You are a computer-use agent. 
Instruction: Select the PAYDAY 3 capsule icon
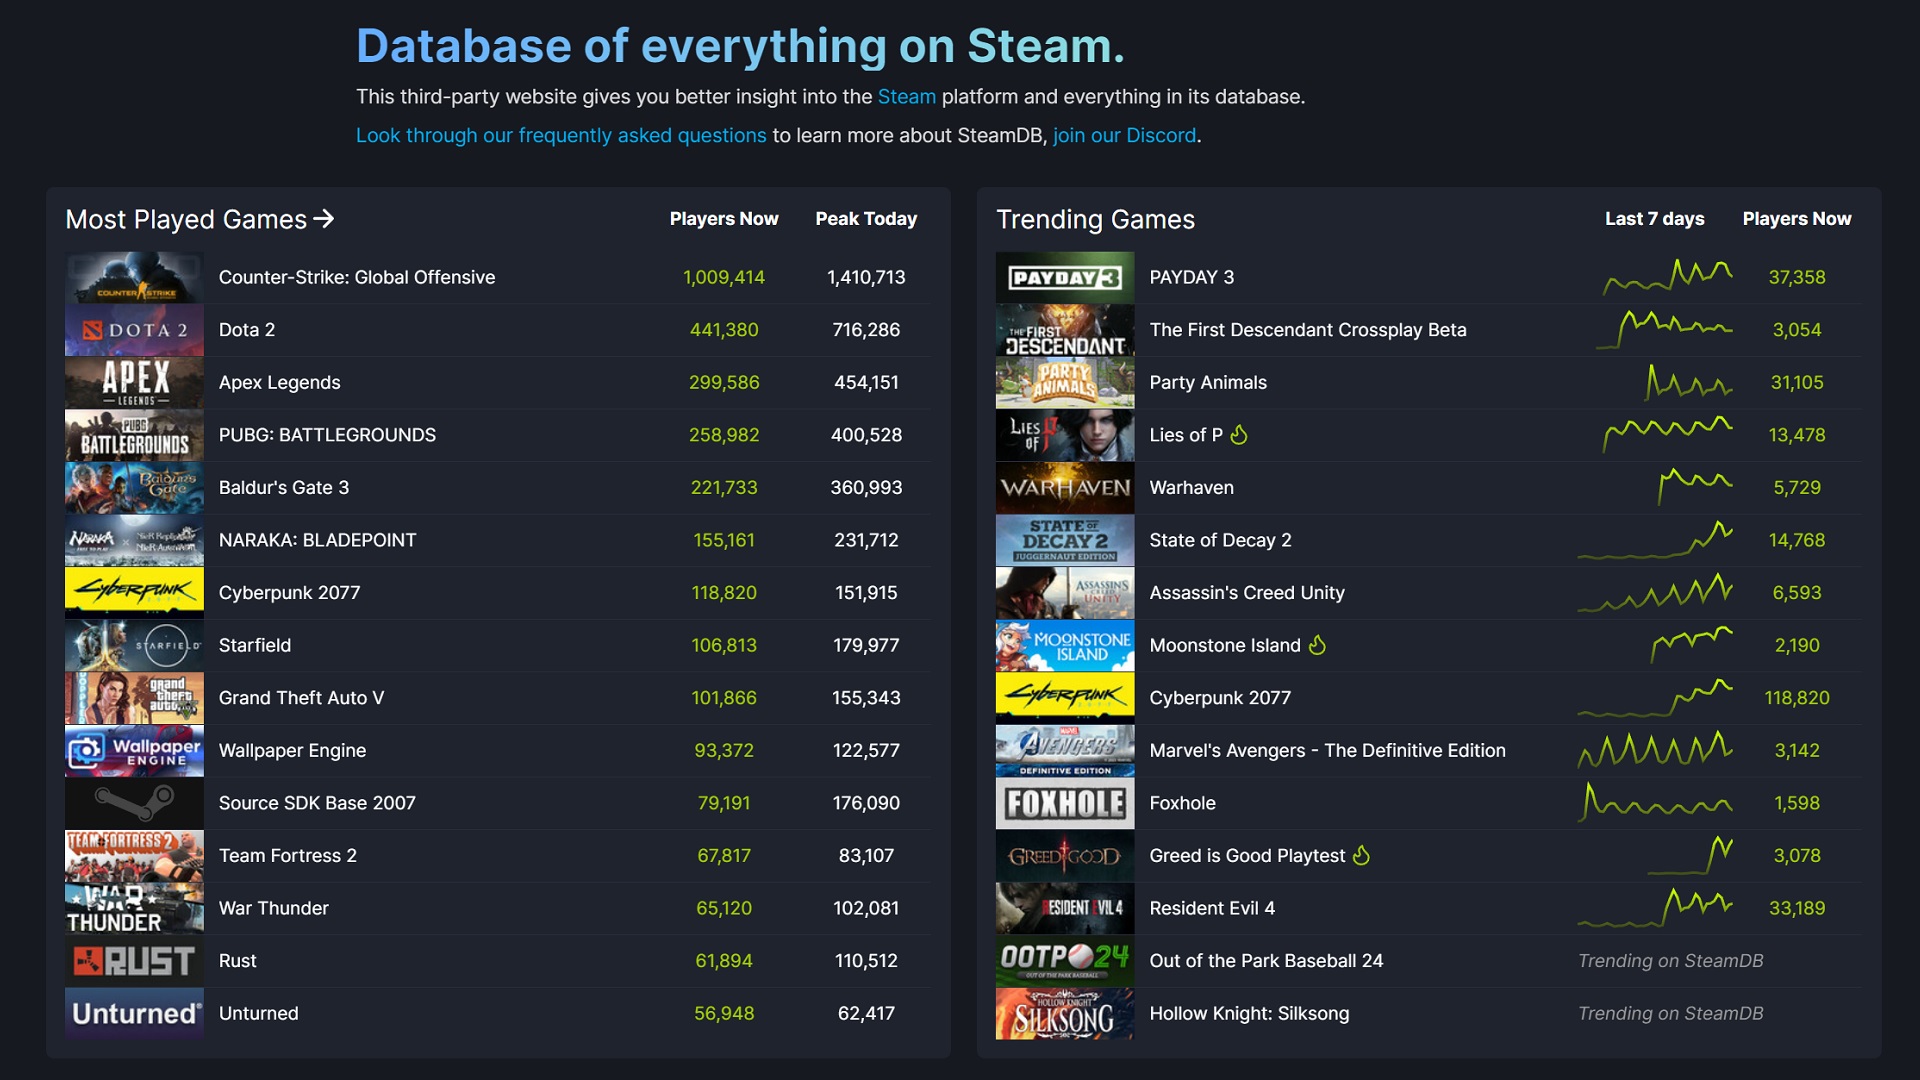tap(1065, 277)
